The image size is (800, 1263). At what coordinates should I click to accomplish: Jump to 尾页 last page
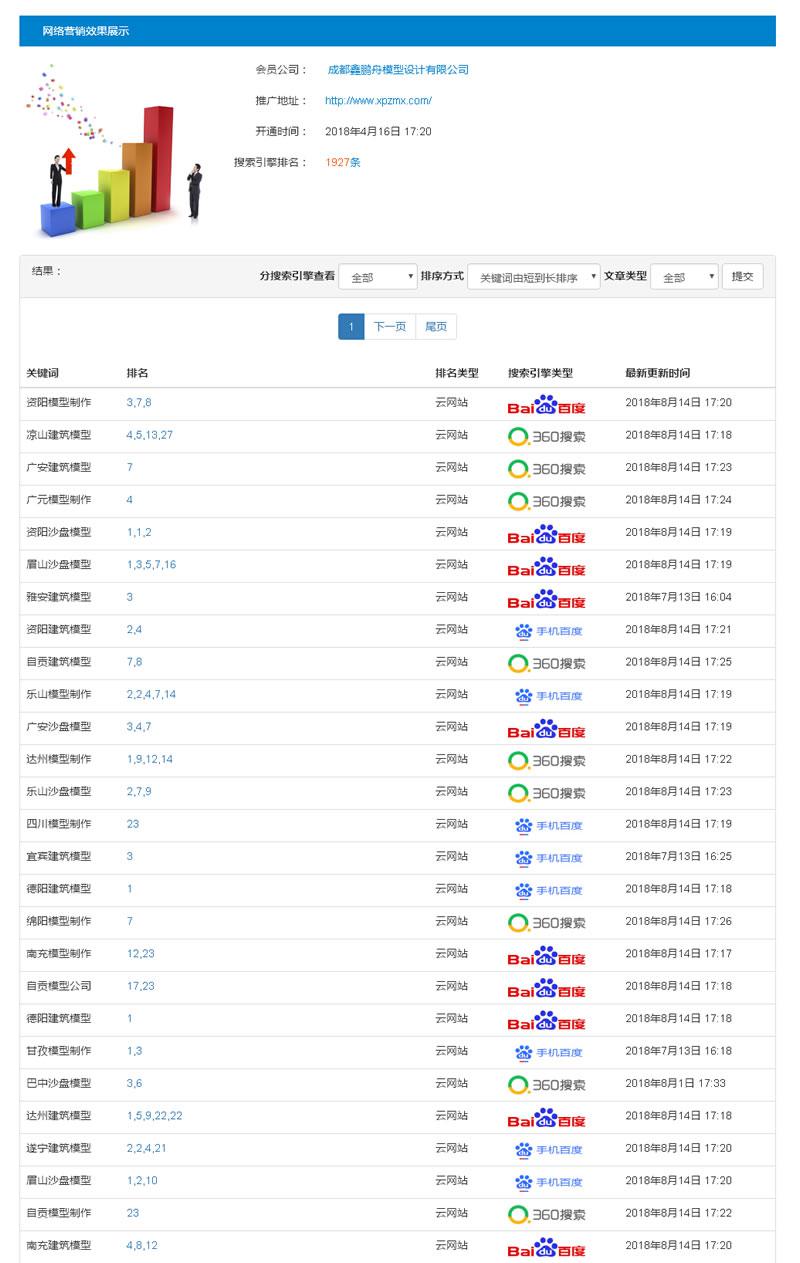pyautogui.click(x=436, y=326)
